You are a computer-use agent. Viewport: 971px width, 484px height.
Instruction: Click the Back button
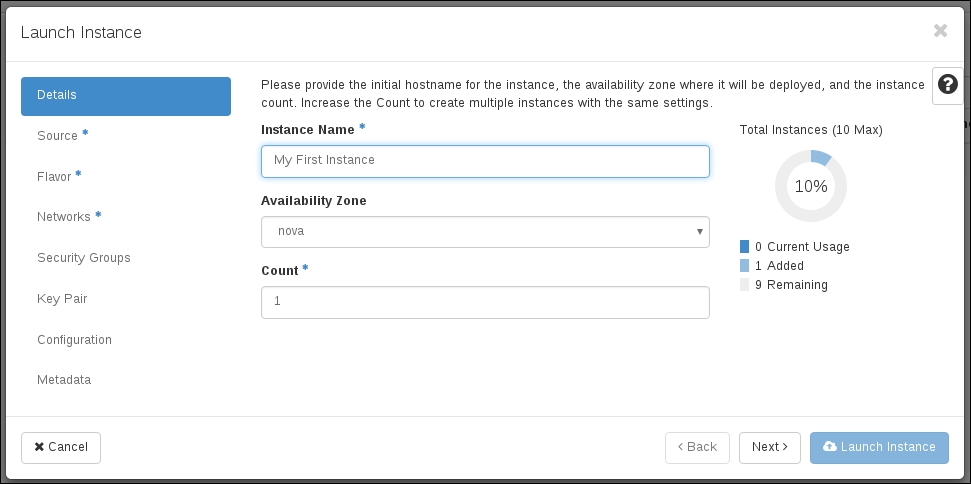(x=697, y=447)
